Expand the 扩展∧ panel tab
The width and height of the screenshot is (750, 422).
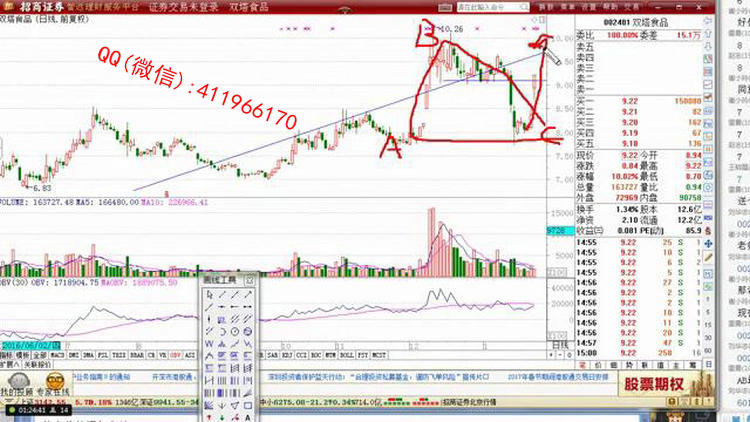click(x=10, y=364)
